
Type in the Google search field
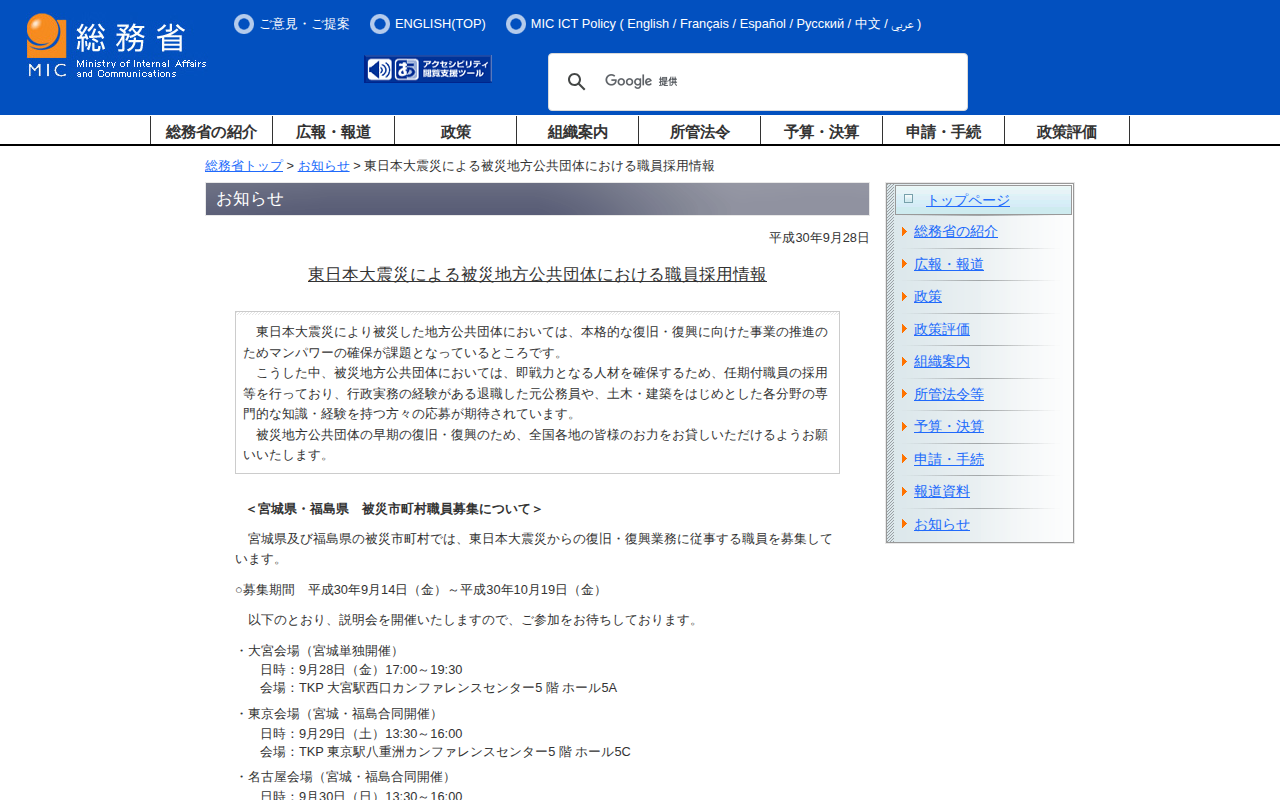pyautogui.click(x=780, y=82)
